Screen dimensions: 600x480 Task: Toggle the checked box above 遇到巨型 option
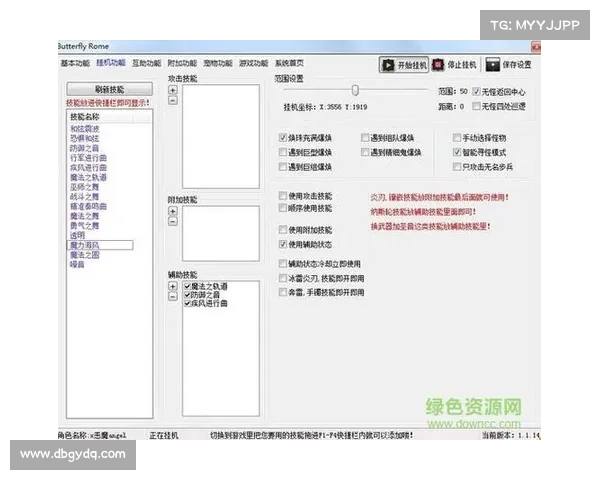pos(283,137)
